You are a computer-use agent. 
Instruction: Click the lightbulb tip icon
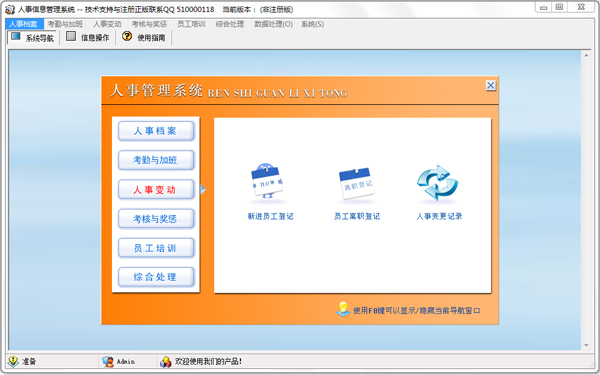[x=343, y=309]
